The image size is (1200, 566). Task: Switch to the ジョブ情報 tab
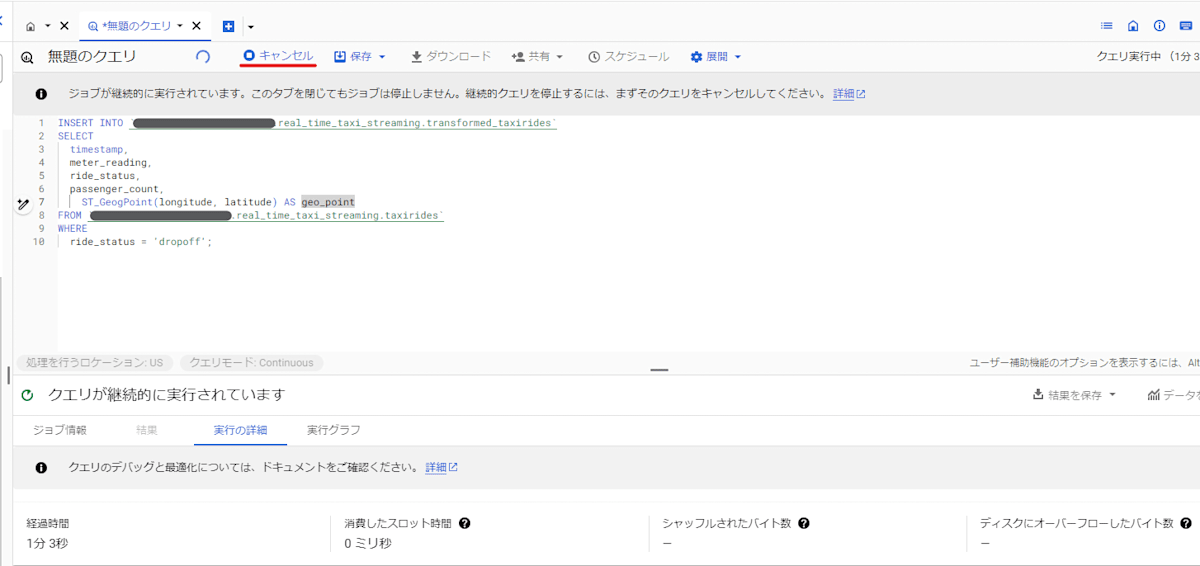click(60, 430)
